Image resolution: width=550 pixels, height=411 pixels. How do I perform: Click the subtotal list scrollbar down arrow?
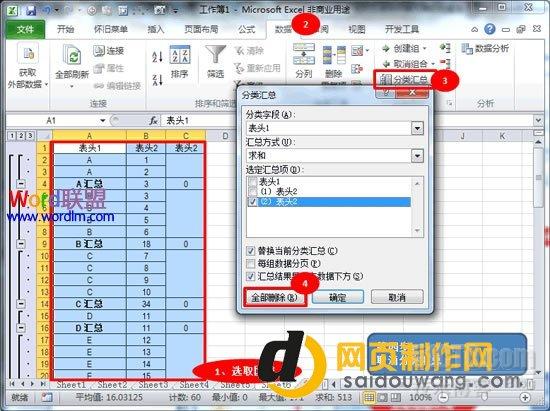pos(417,231)
